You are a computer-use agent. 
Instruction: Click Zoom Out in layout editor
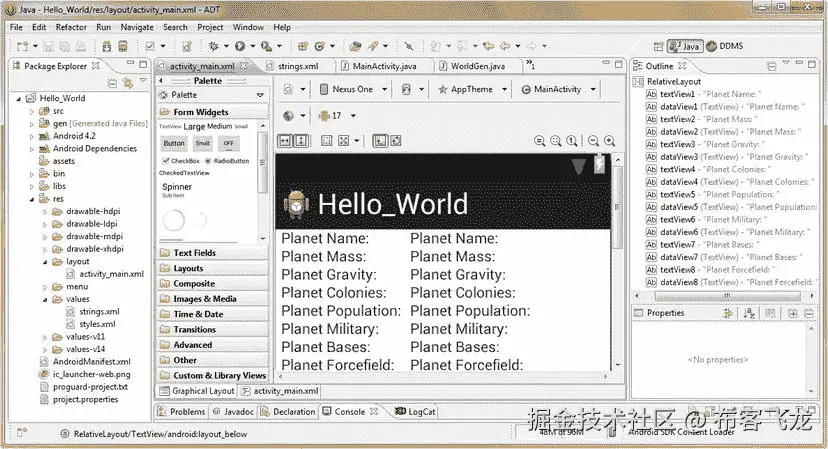click(x=593, y=141)
